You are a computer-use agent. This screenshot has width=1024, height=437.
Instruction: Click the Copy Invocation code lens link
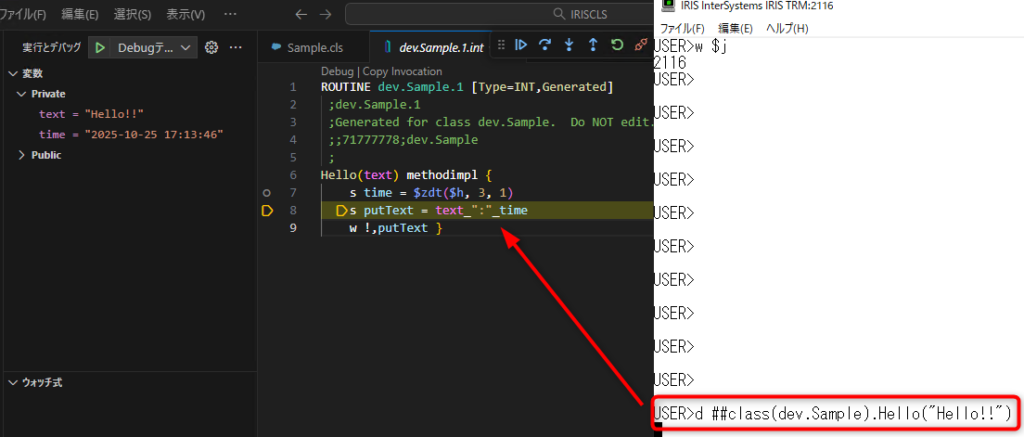click(402, 72)
